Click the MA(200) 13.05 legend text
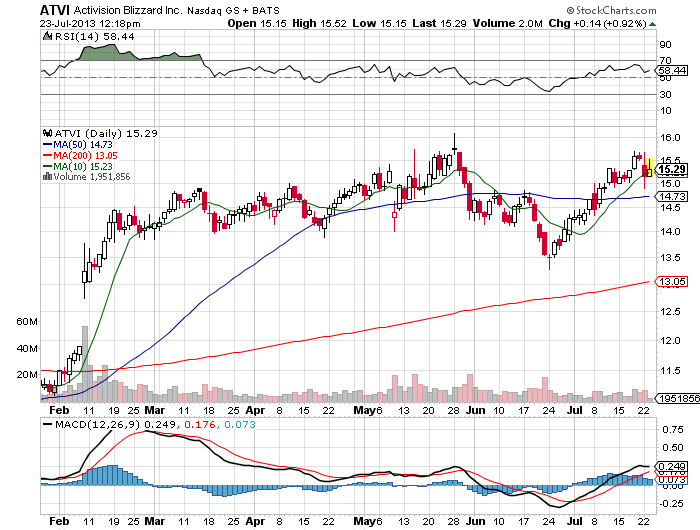This screenshot has width=700, height=530. click(x=86, y=155)
